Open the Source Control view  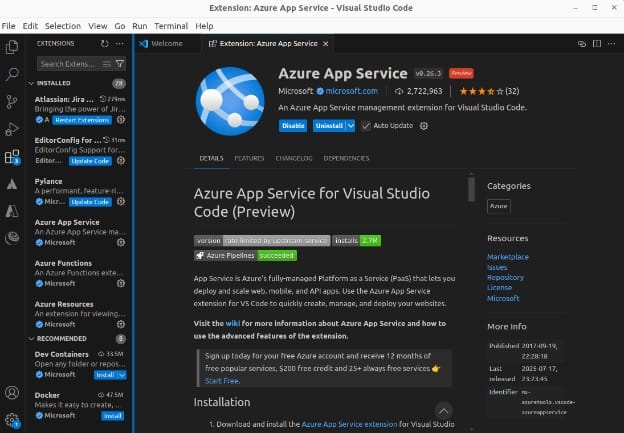12,102
